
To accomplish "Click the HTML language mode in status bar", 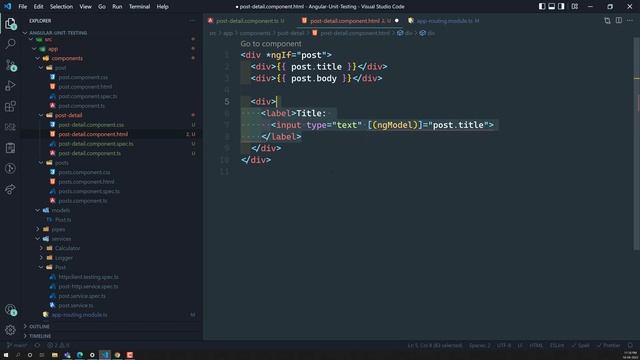I will (x=536, y=345).
